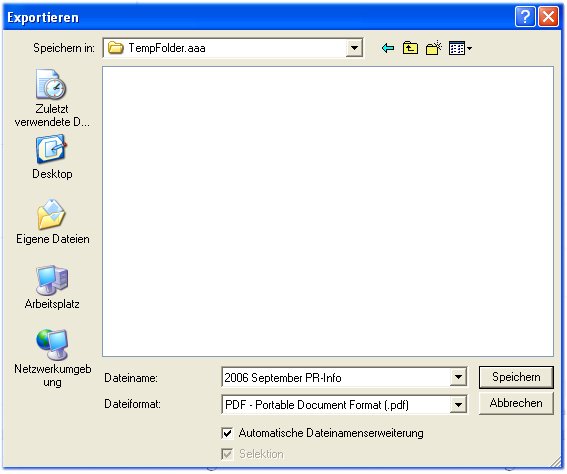Browse Netzwerkumgebung location
Screen dimensions: 567x474
[x=52, y=358]
